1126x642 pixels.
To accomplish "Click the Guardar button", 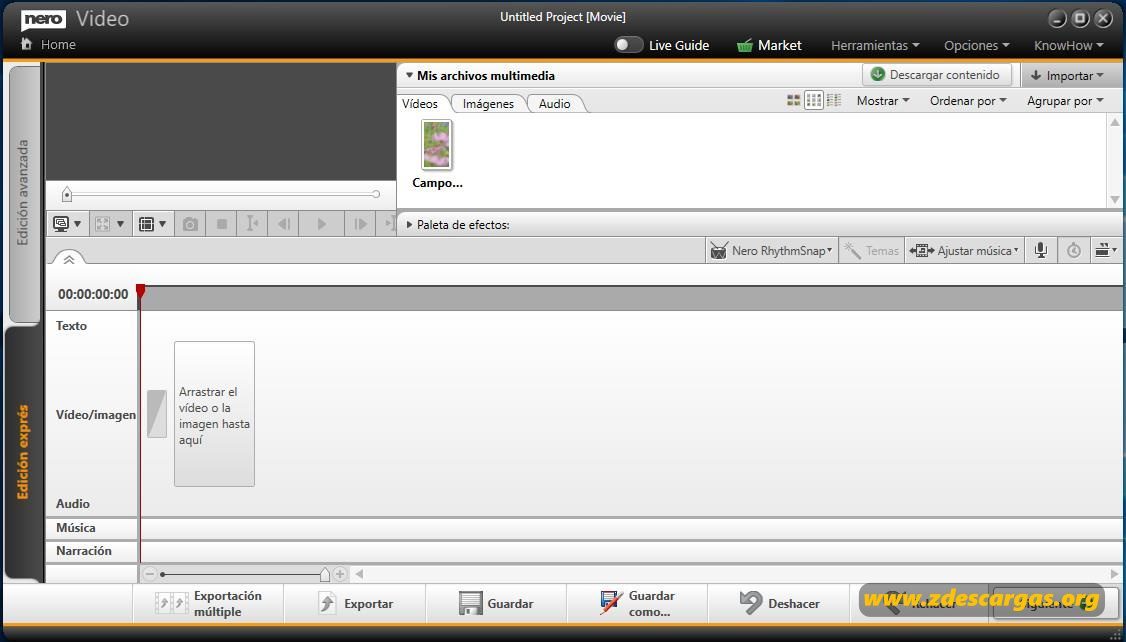I will click(495, 603).
